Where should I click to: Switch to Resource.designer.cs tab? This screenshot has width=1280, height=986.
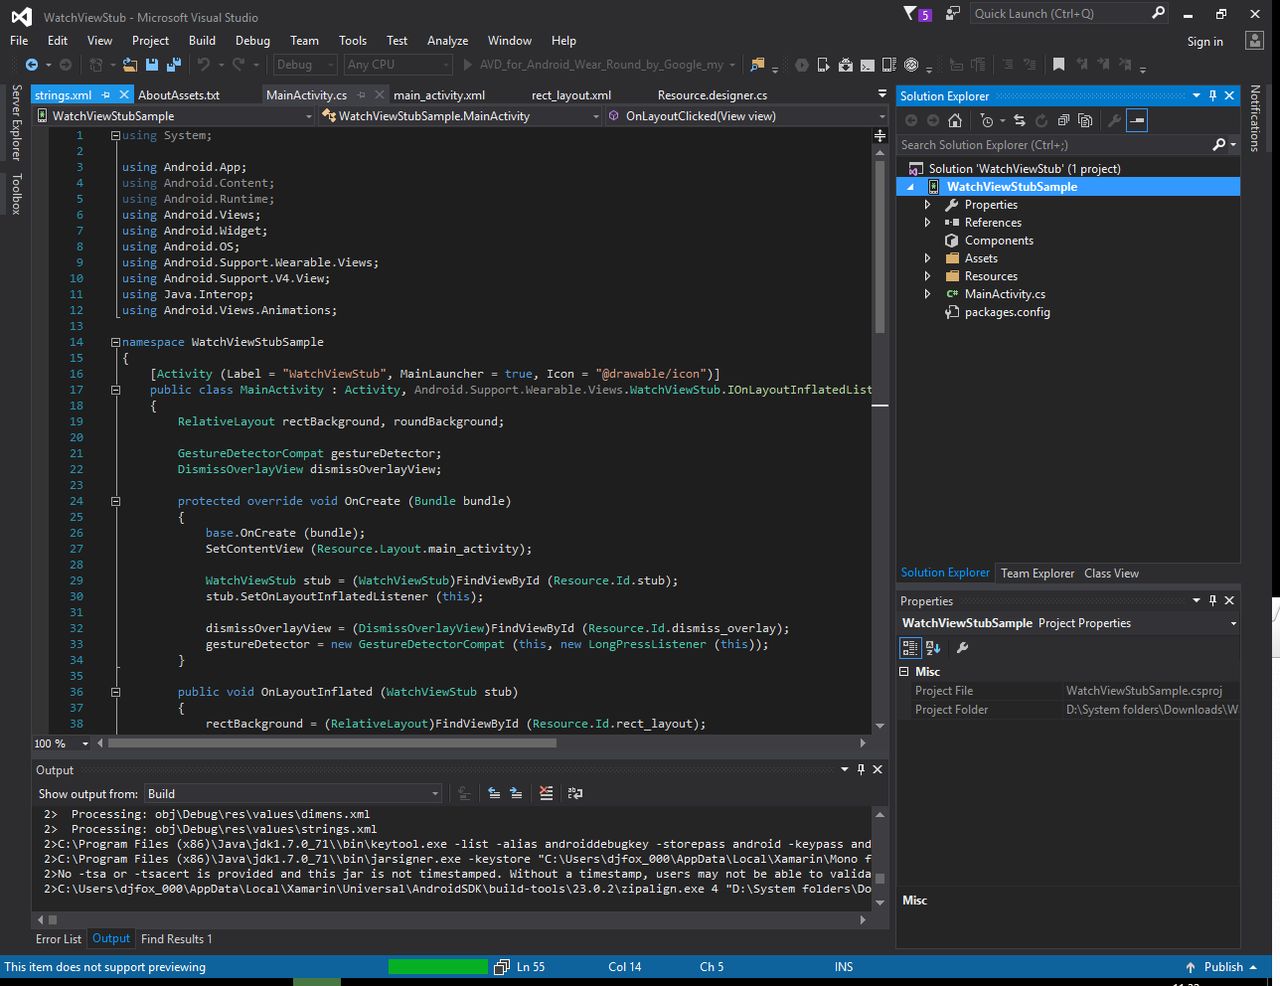pyautogui.click(x=712, y=95)
